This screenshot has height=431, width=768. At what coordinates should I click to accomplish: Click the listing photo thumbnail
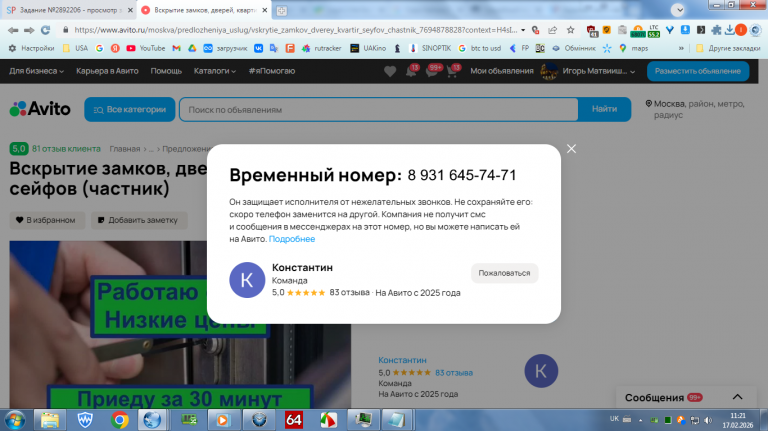[180, 324]
